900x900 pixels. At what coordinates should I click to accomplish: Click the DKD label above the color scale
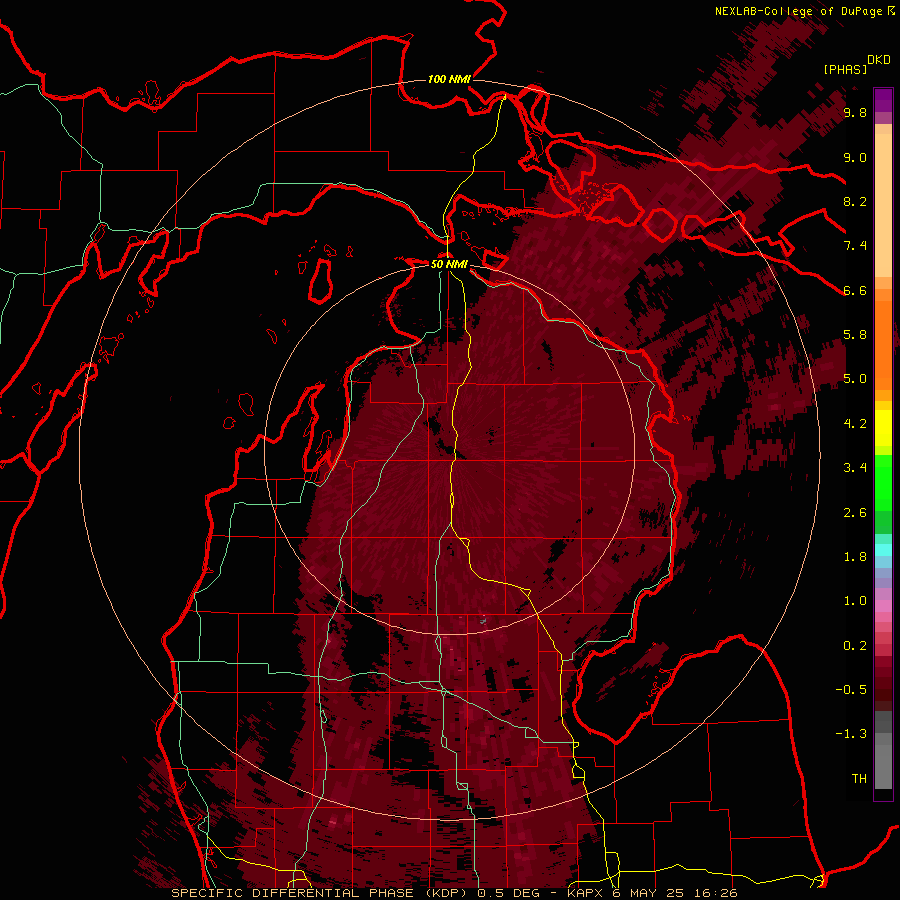point(879,60)
